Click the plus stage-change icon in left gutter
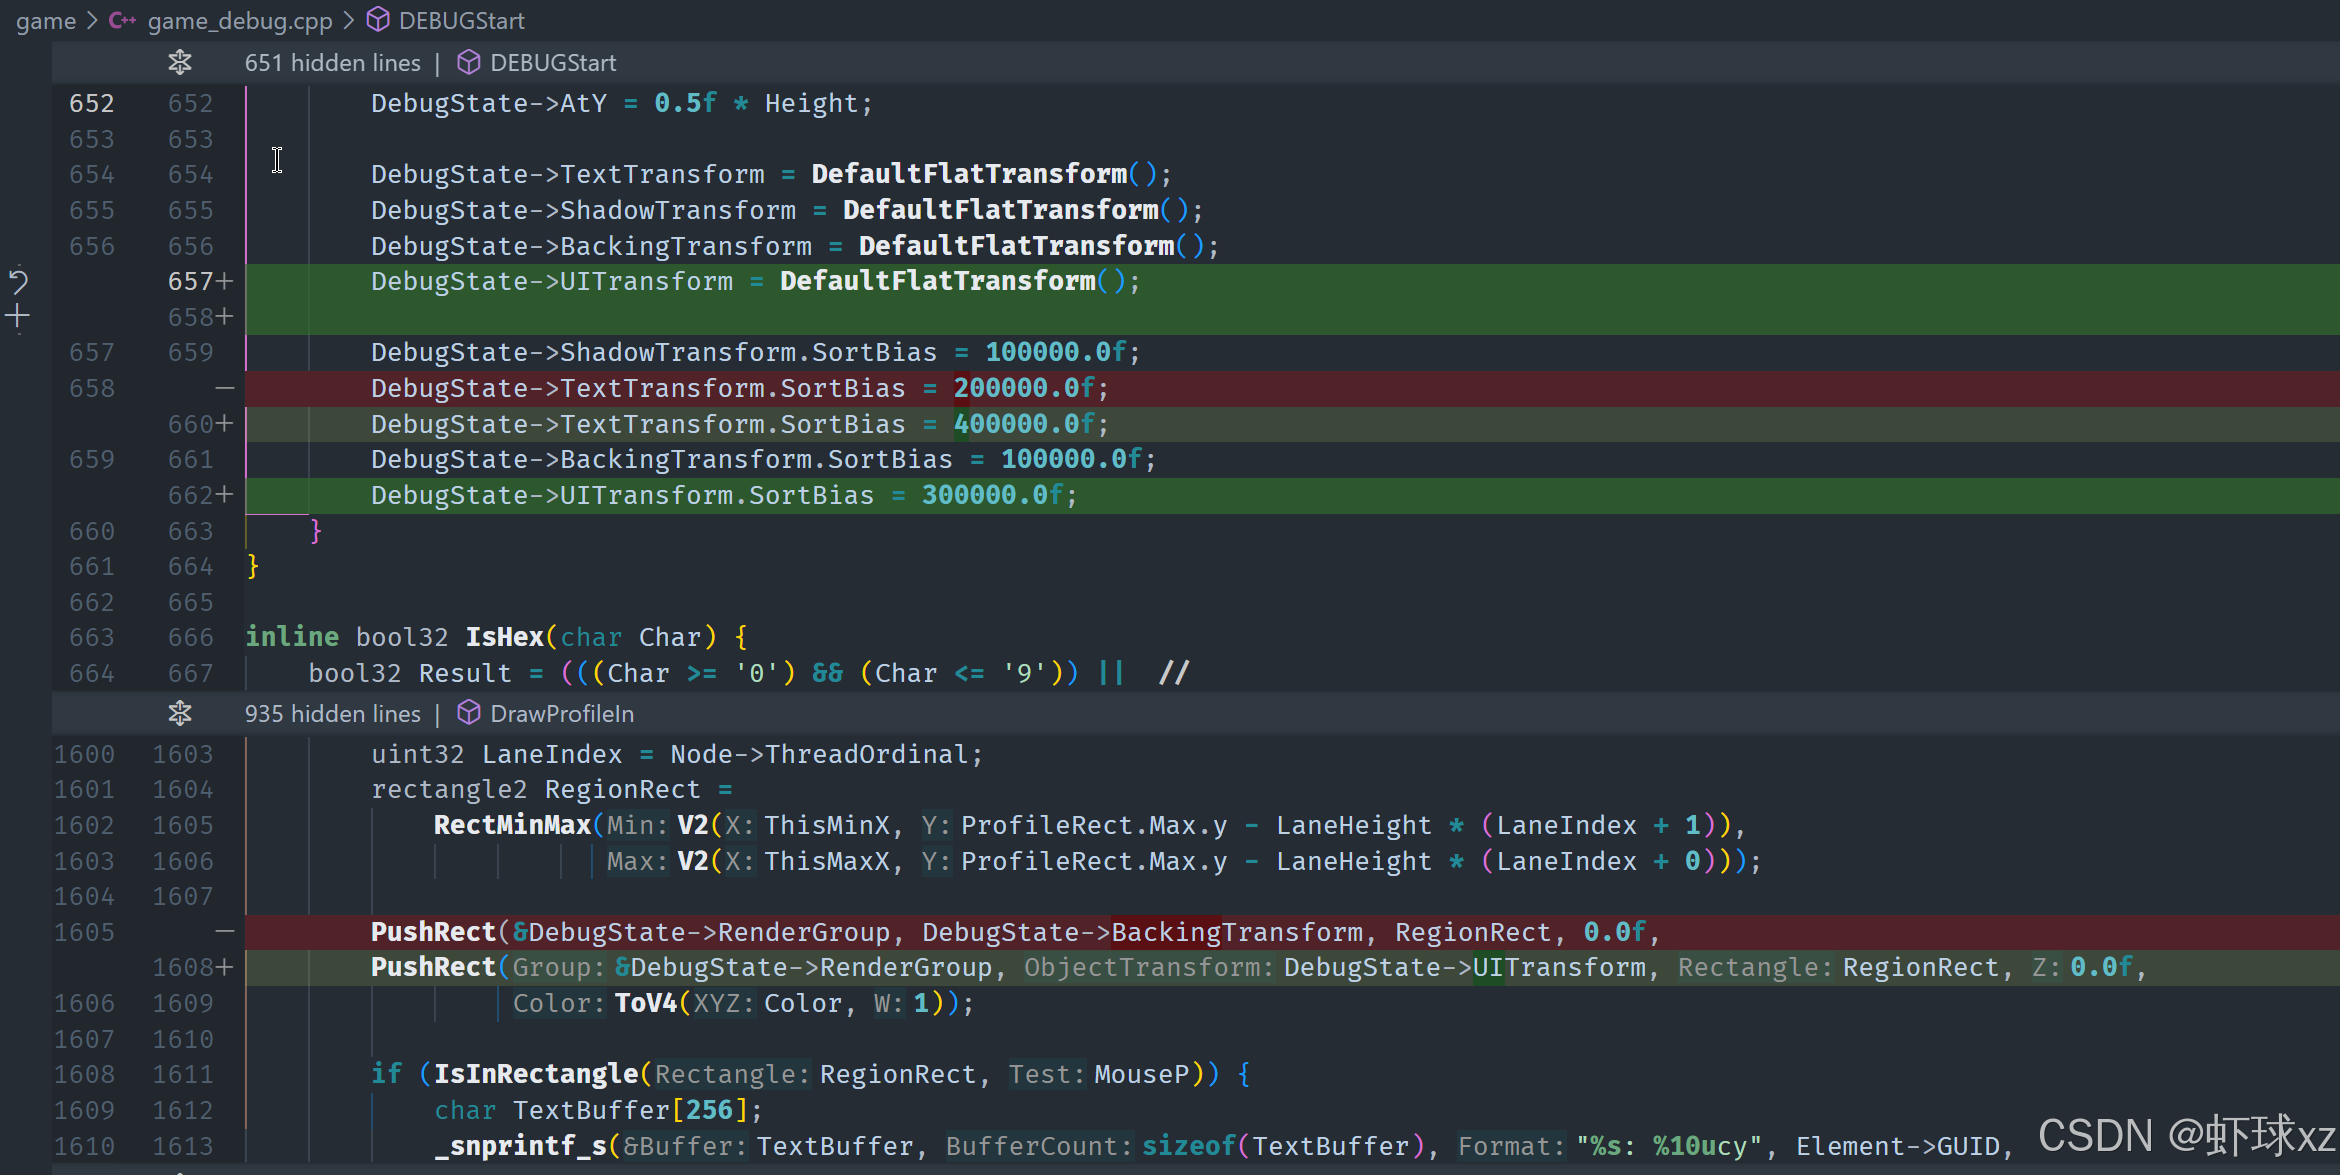2340x1175 pixels. point(18,317)
